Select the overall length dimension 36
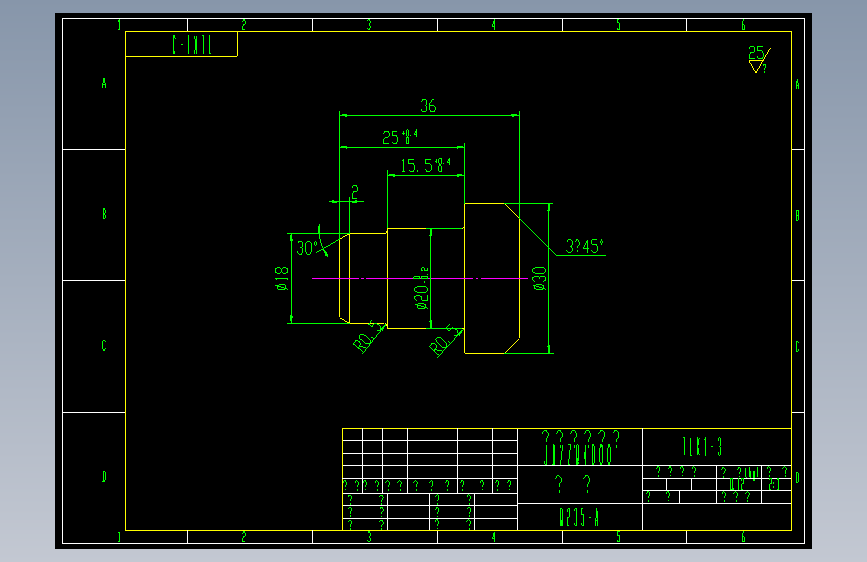 pos(428,106)
